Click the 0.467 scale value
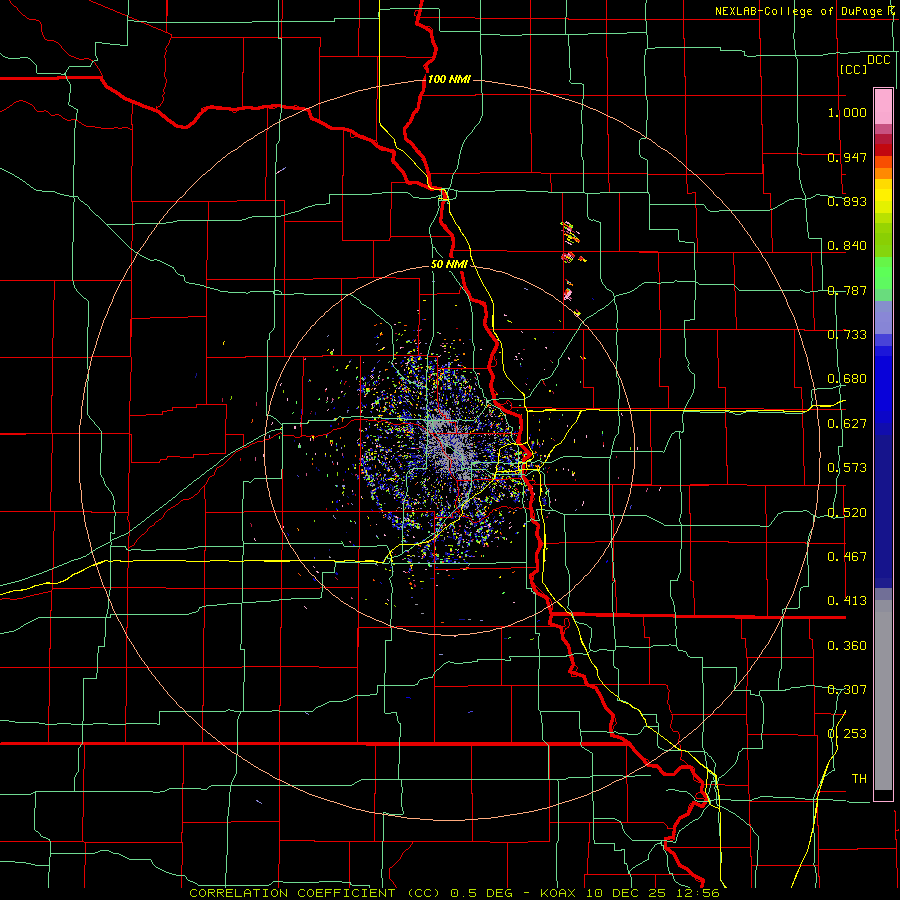 [847, 557]
